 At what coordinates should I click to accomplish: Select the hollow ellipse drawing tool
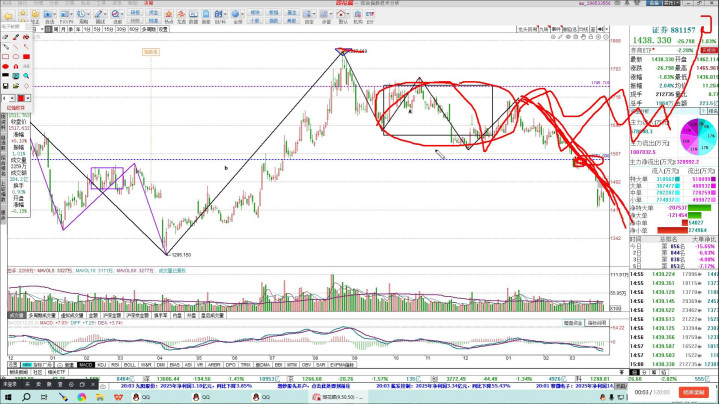coord(16,56)
